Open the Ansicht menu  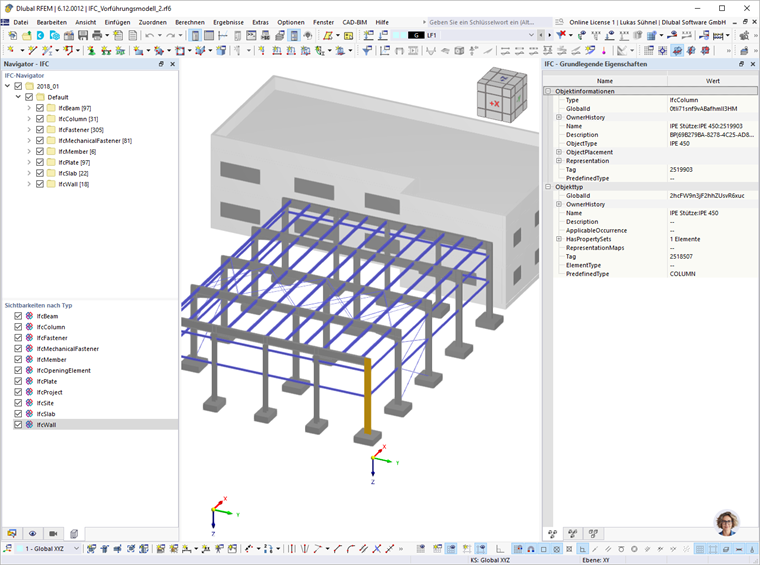coord(86,22)
